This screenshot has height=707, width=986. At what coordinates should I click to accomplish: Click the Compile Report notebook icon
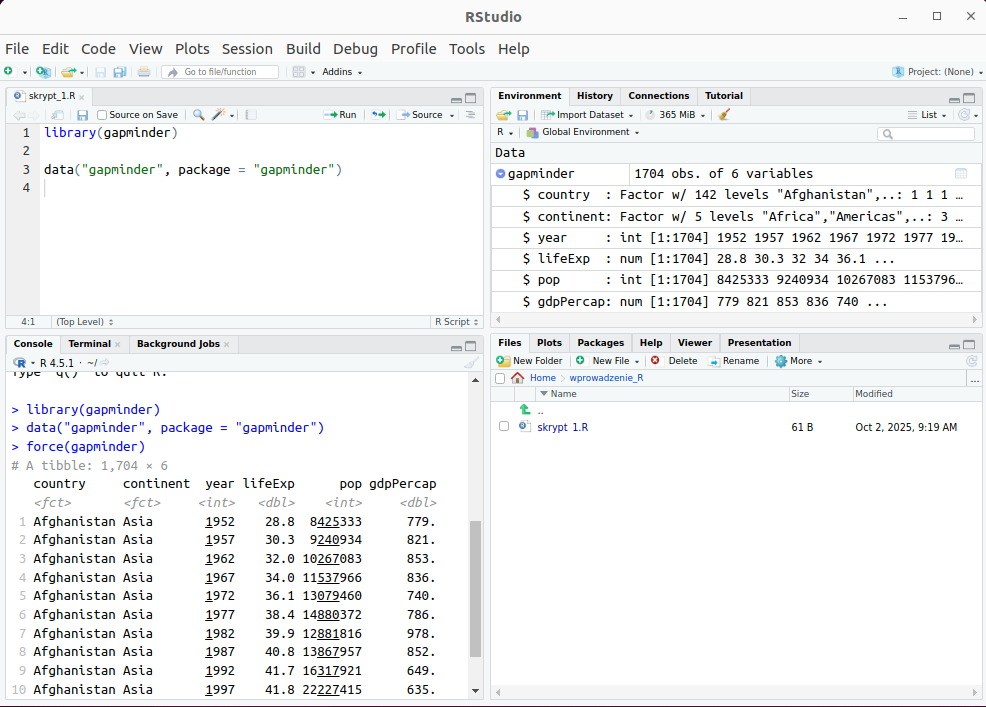tap(251, 114)
